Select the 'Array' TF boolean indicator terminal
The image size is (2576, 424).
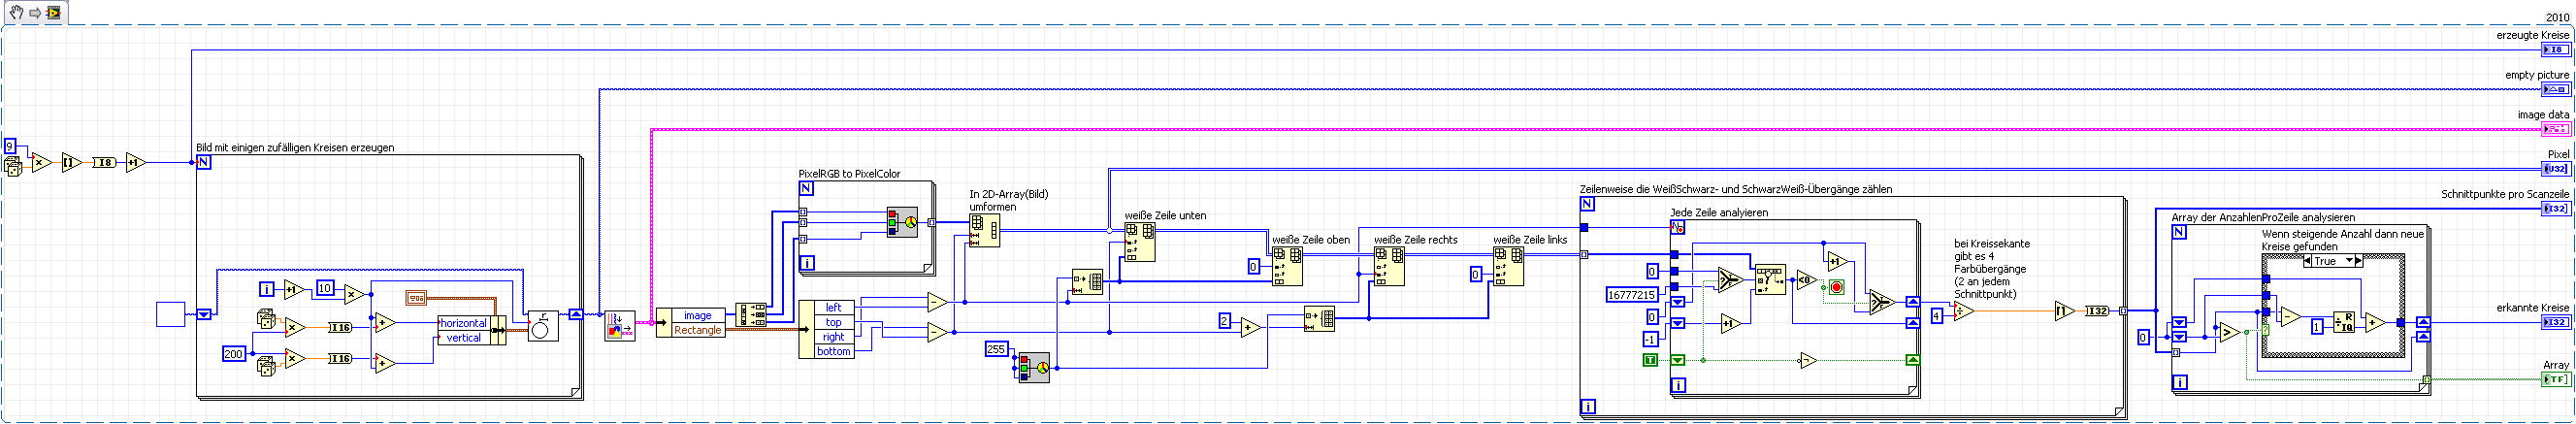point(2555,379)
